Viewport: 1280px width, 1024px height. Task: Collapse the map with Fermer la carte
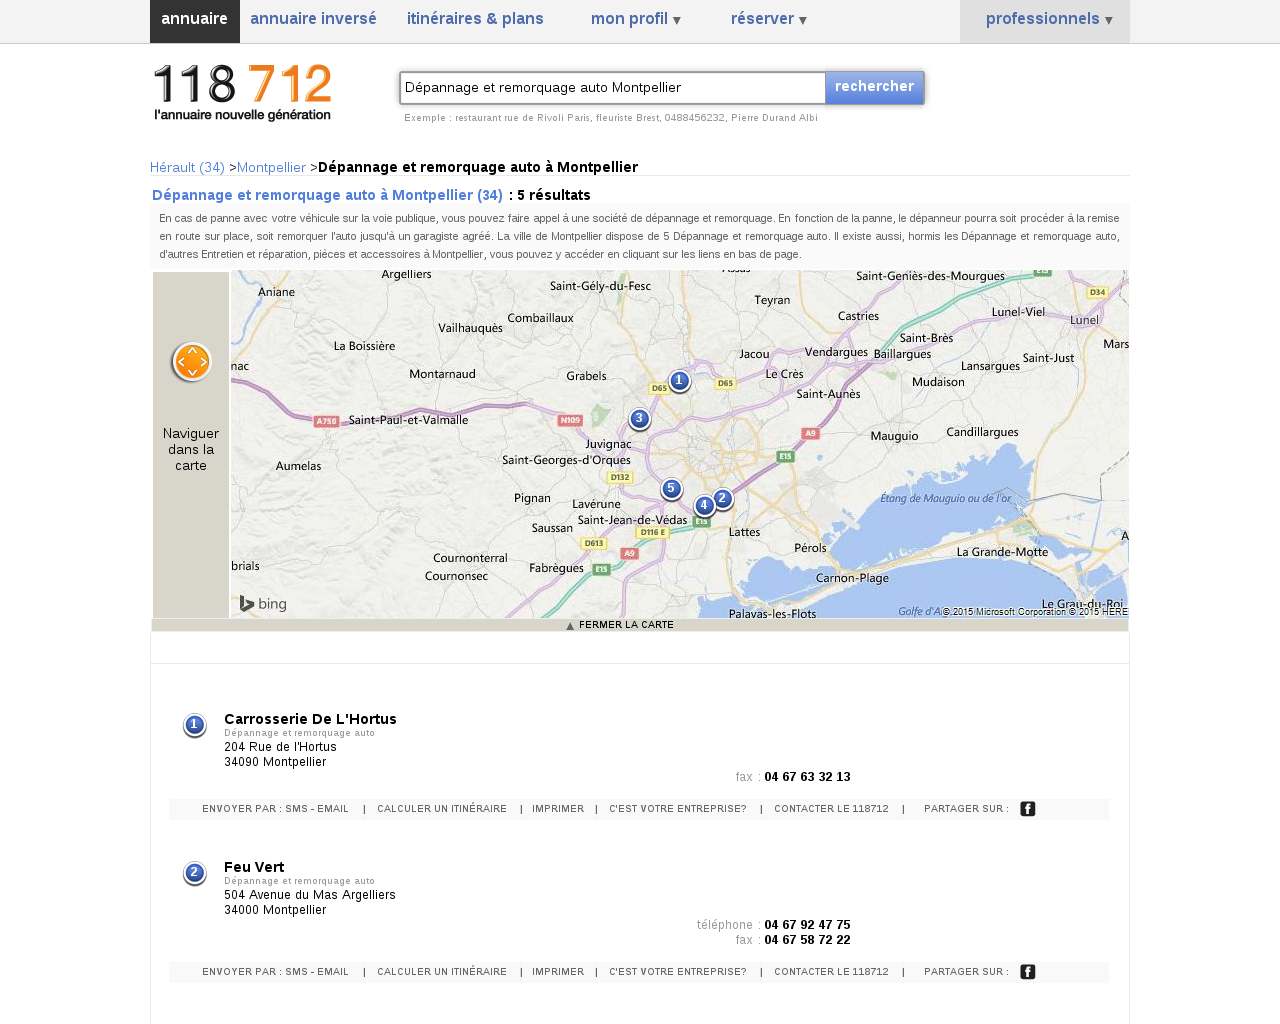coord(620,625)
